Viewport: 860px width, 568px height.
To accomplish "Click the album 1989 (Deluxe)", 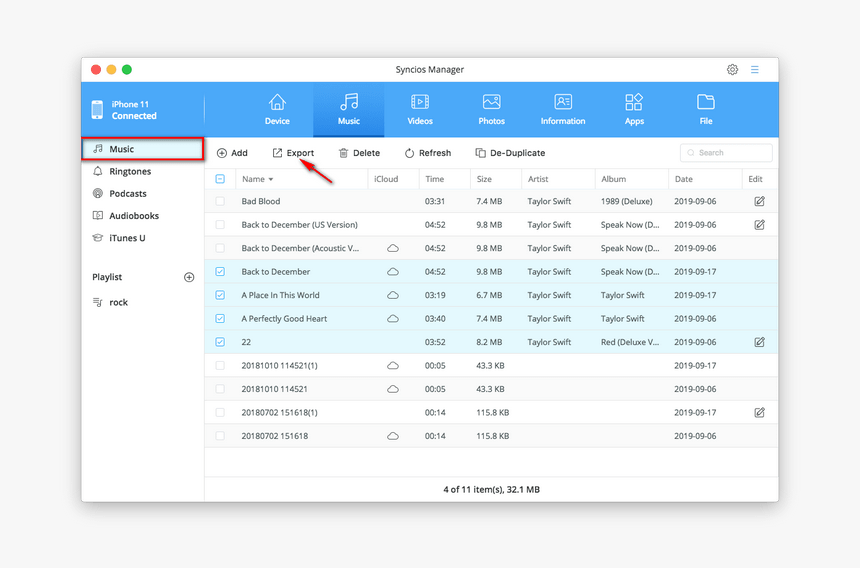I will [x=626, y=201].
